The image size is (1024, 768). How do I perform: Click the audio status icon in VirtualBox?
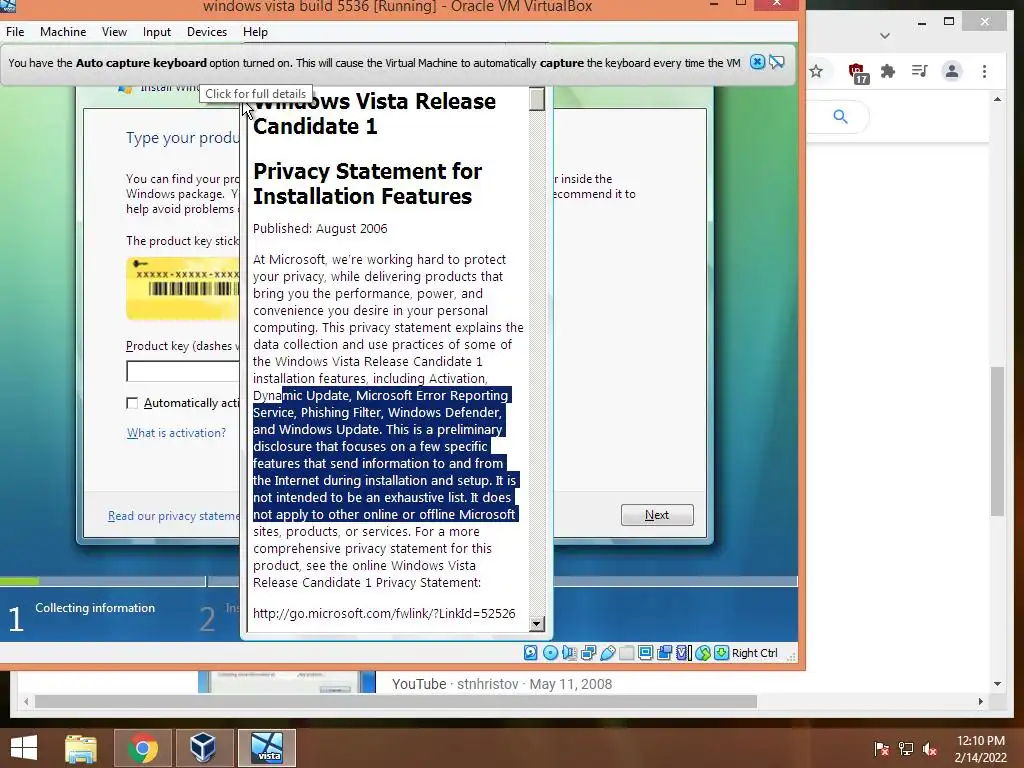569,652
